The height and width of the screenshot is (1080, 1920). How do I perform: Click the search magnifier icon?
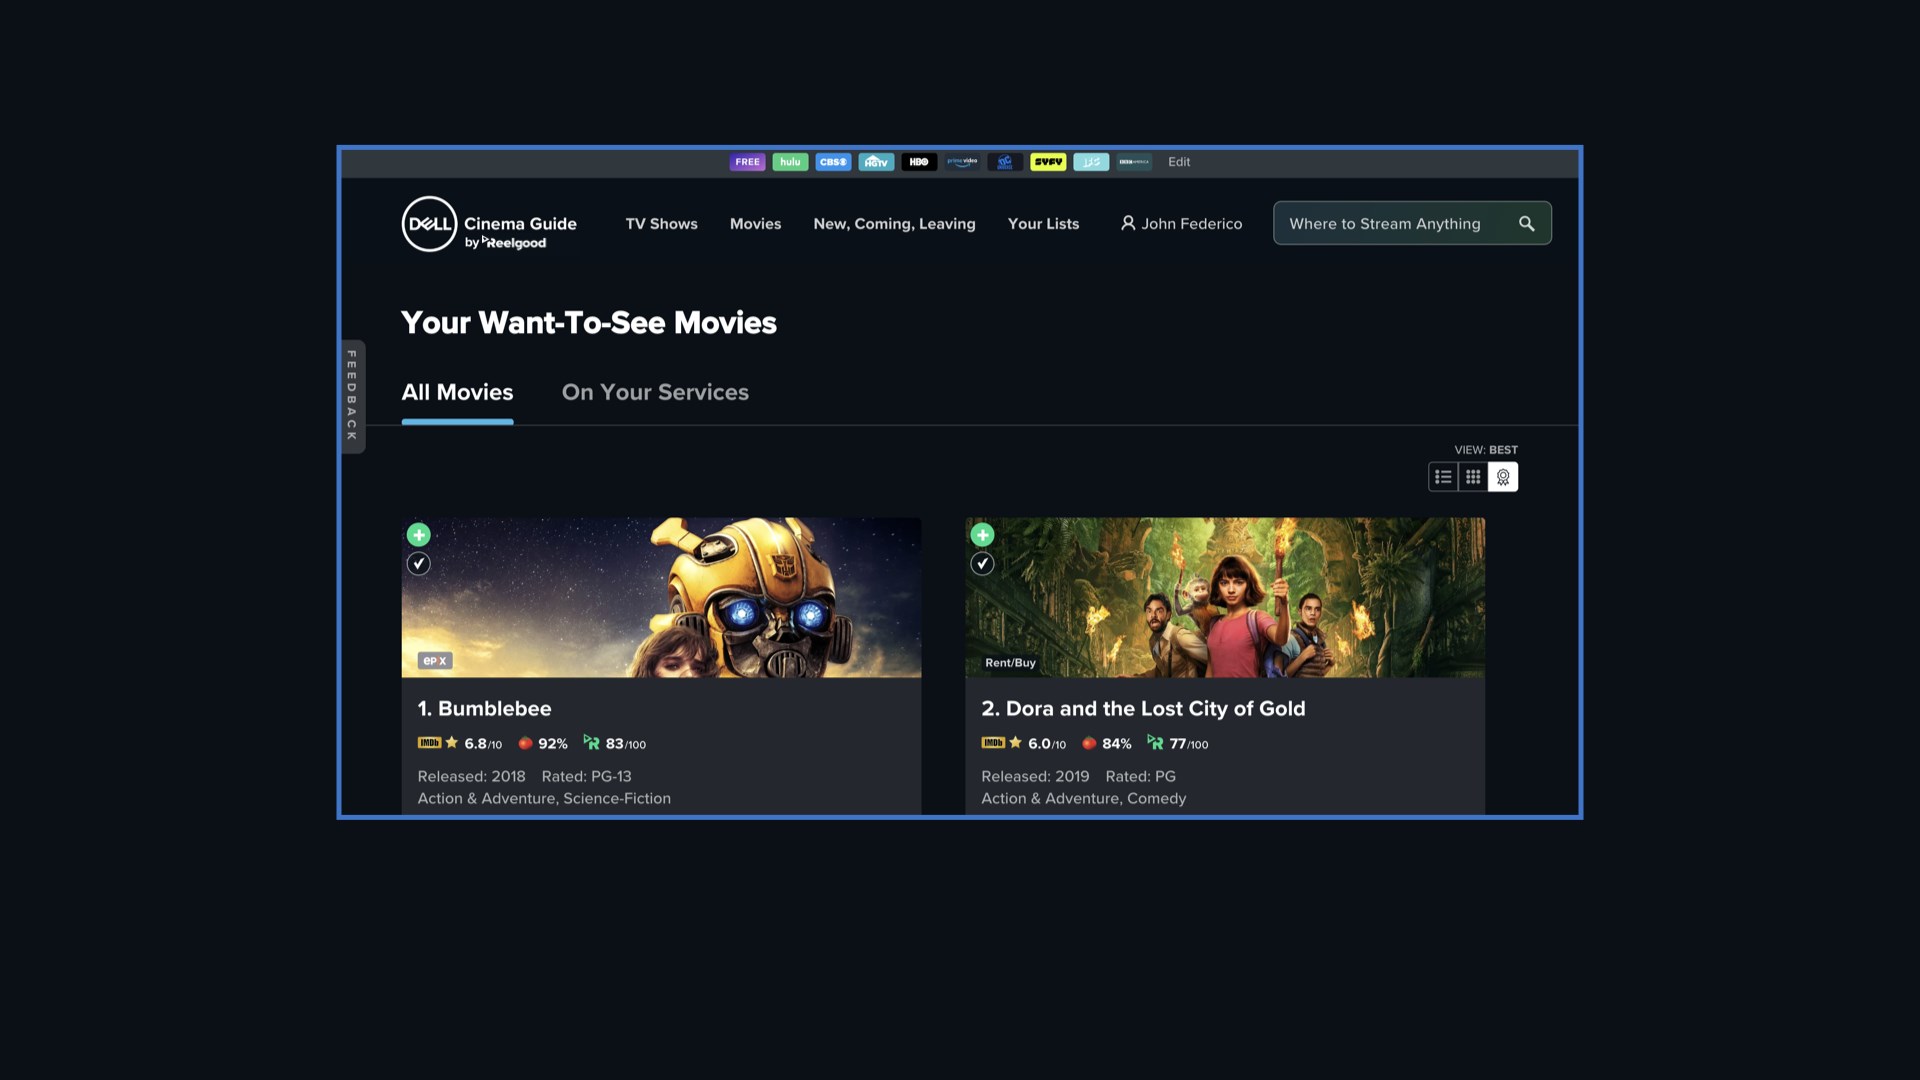pos(1526,224)
